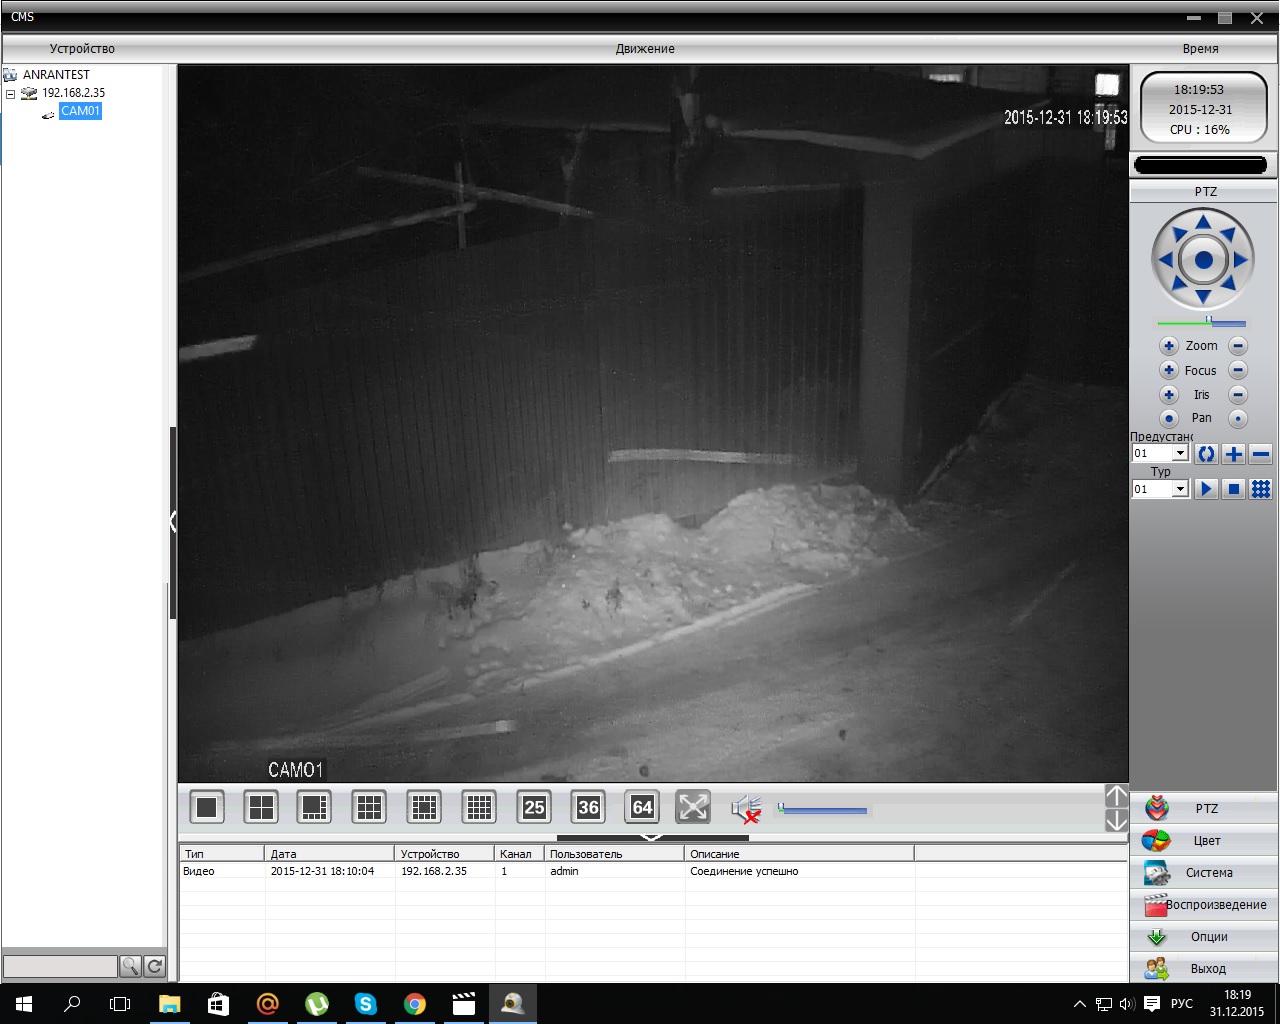Open the Опции options panel
Viewport: 1280px width, 1024px height.
[1205, 936]
